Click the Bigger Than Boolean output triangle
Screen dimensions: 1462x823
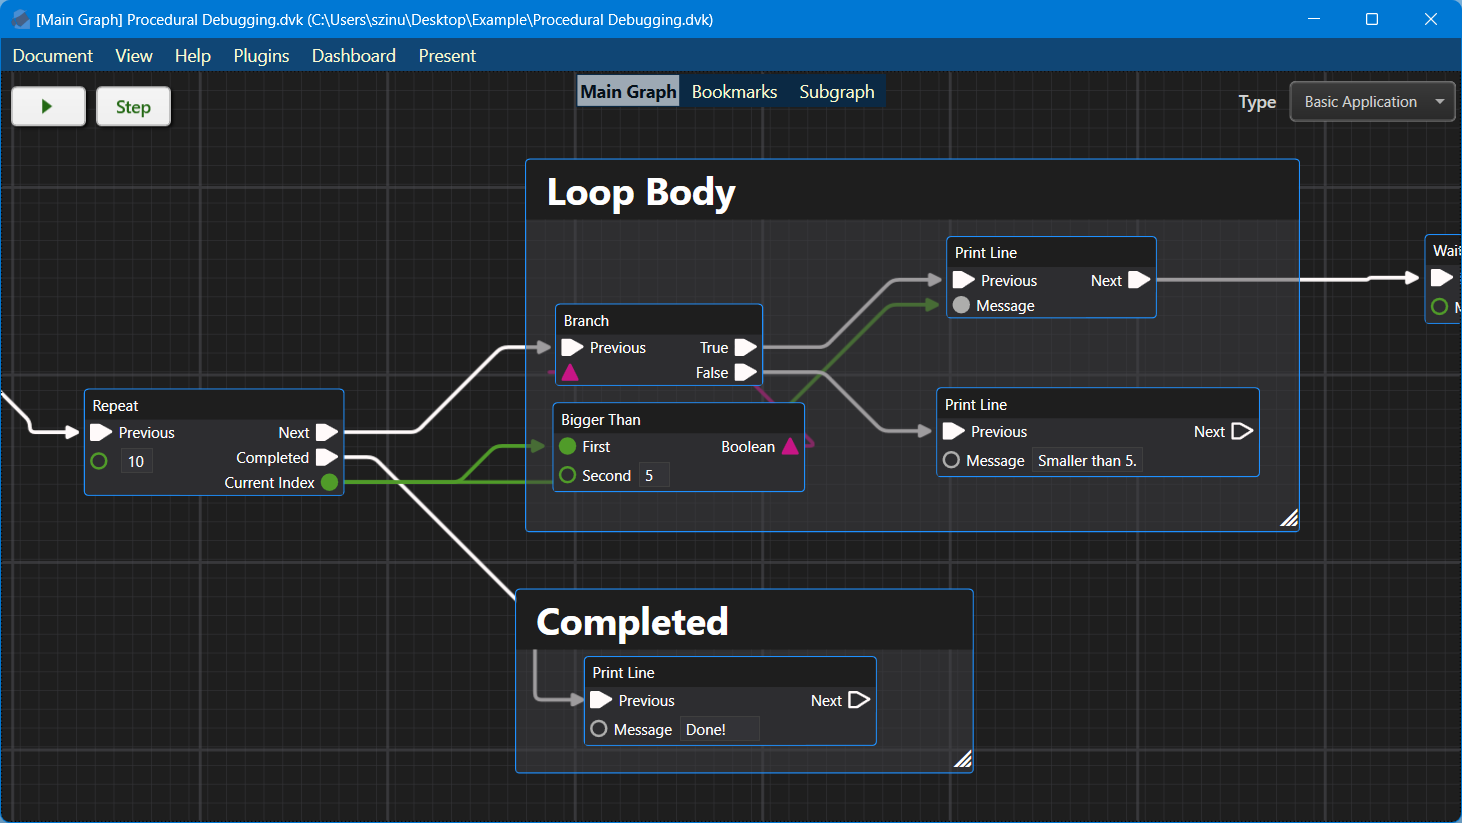790,446
